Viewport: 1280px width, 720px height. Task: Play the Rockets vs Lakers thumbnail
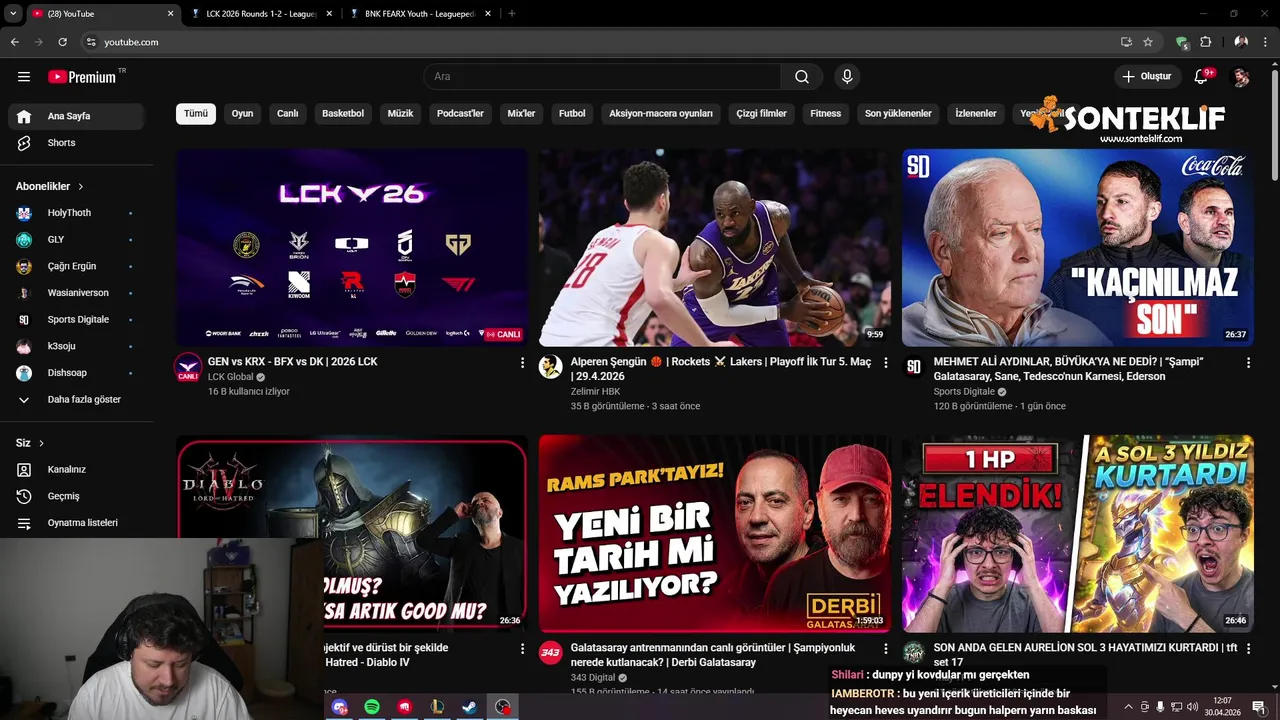[x=715, y=248]
